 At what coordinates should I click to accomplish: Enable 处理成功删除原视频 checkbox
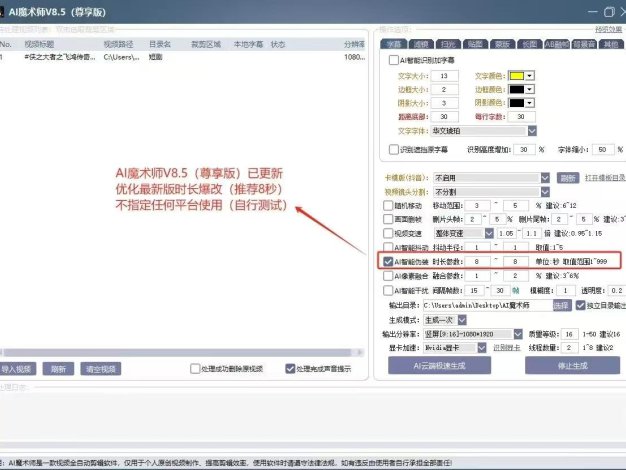[x=195, y=369]
